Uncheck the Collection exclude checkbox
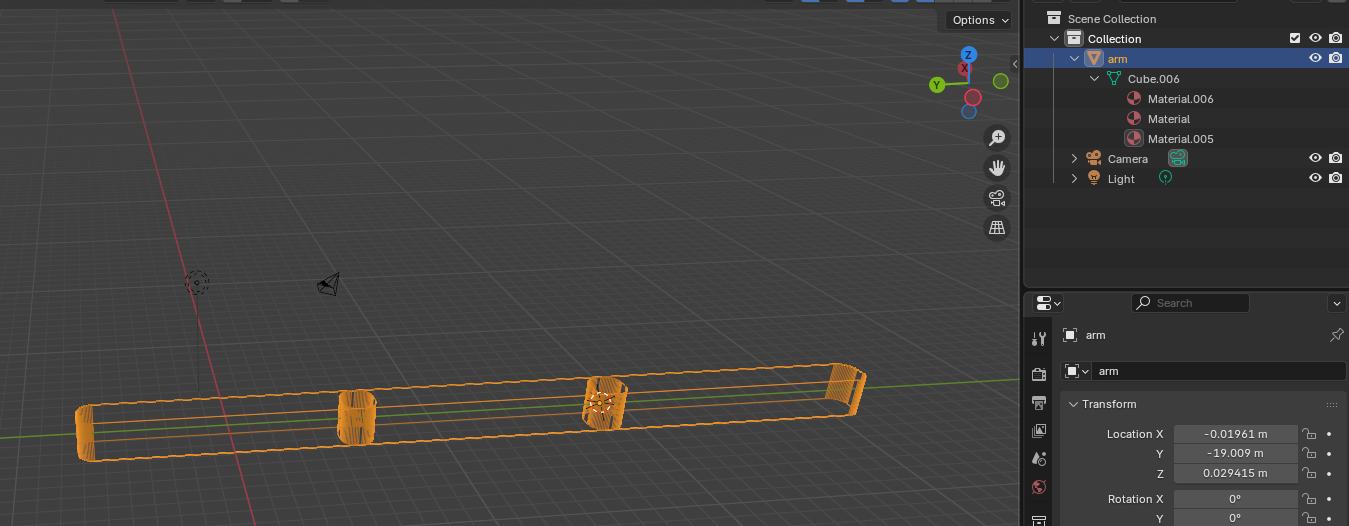 tap(1295, 39)
